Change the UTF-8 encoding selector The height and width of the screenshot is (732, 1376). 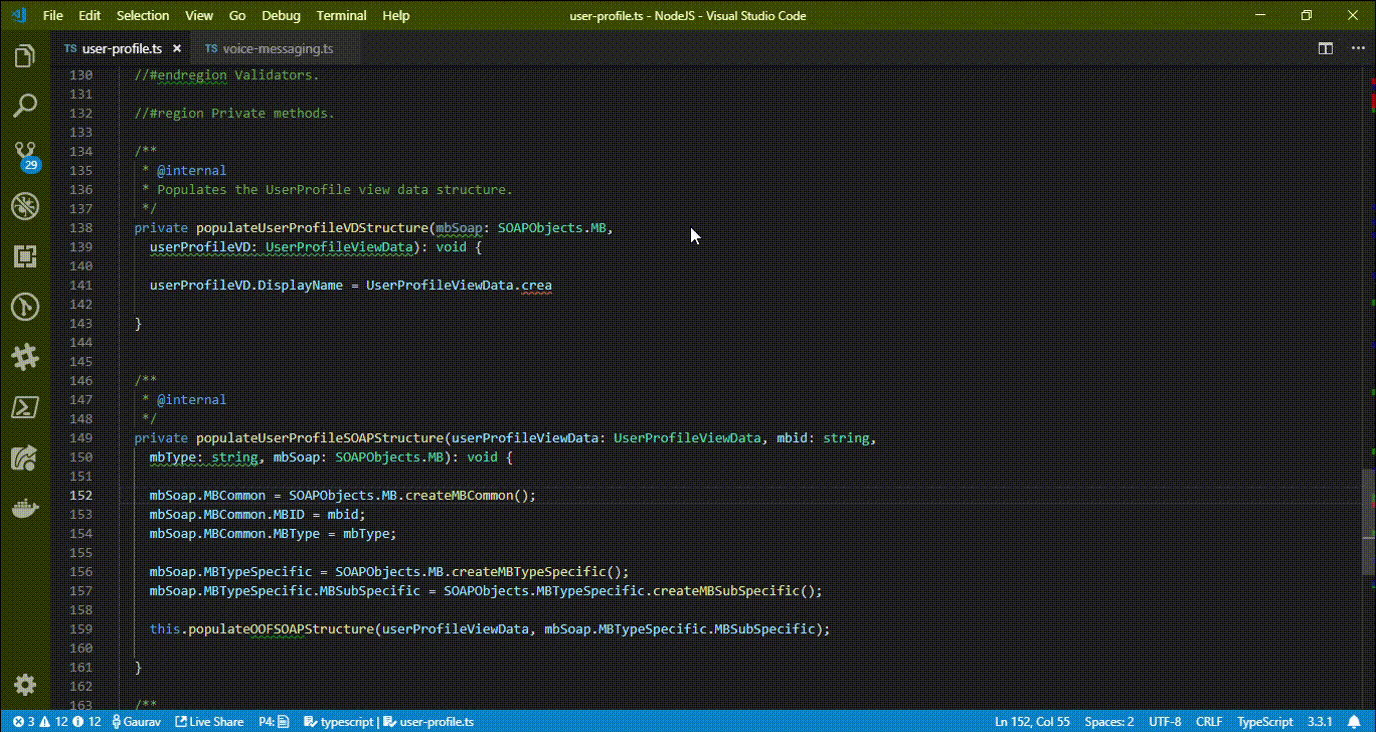1165,721
